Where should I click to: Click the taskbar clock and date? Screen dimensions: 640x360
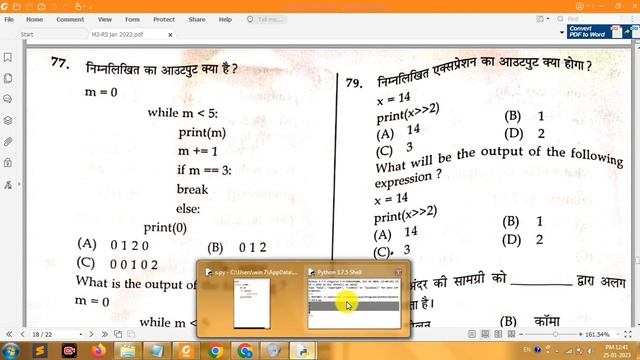617,351
